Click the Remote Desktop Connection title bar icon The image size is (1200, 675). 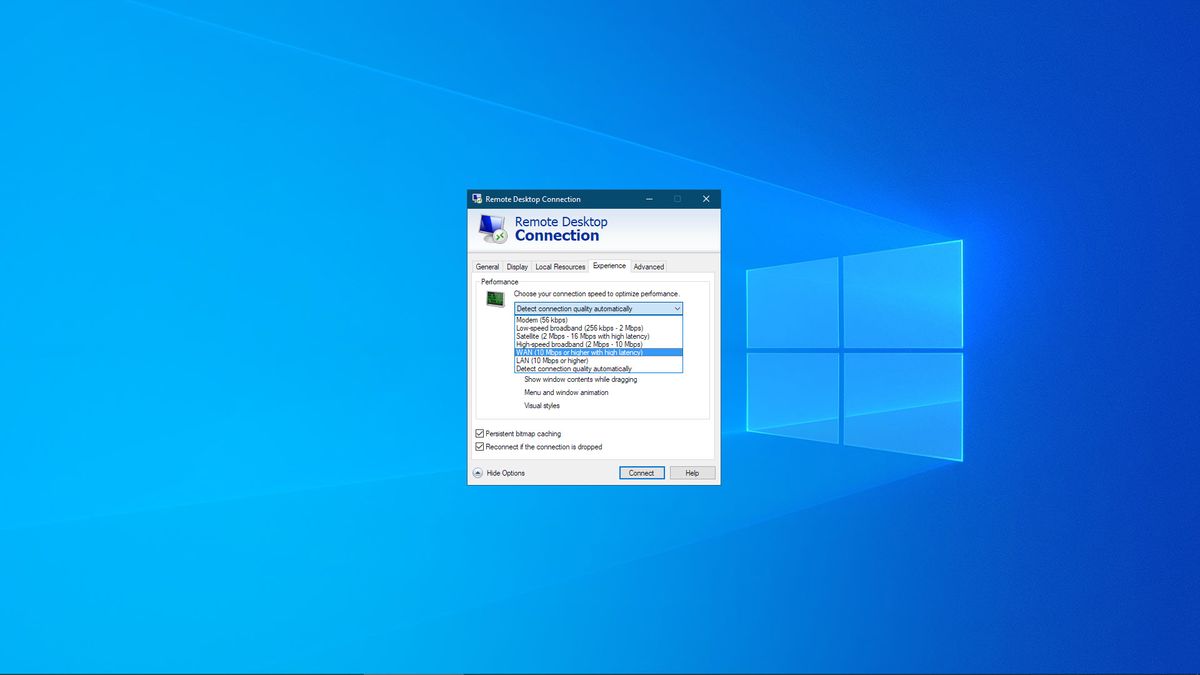tap(476, 199)
